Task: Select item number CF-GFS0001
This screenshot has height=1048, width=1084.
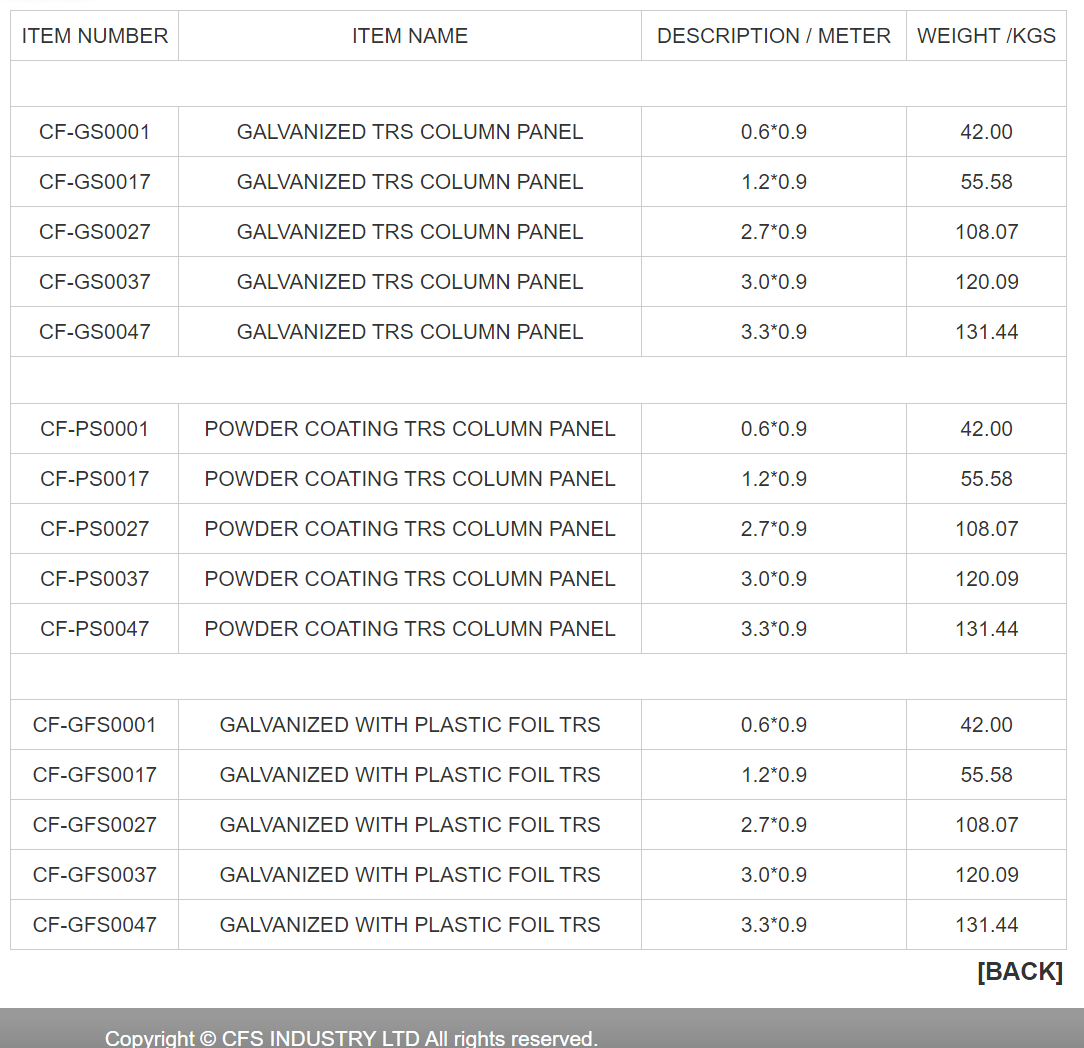Action: click(95, 725)
